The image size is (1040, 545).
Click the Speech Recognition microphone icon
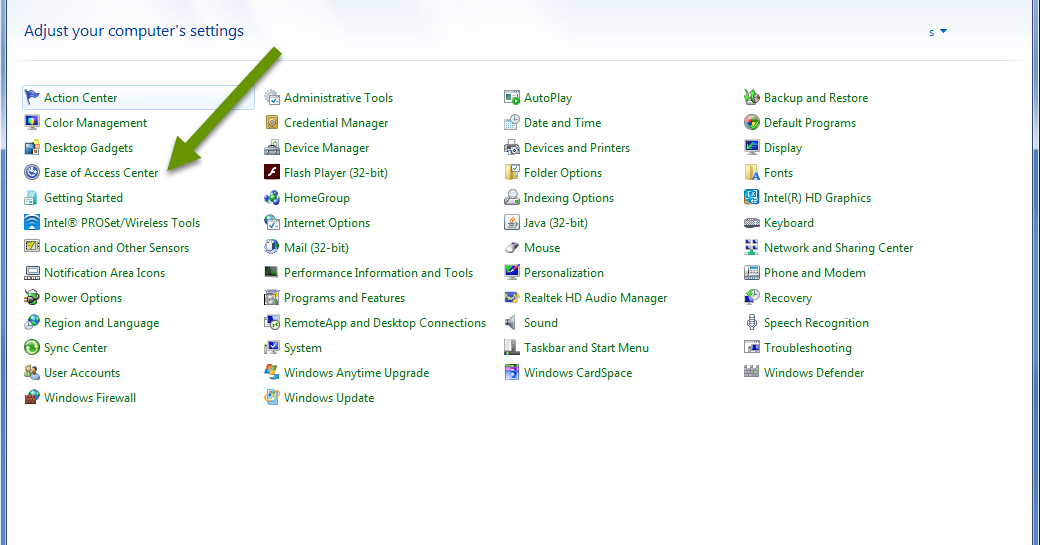(751, 323)
